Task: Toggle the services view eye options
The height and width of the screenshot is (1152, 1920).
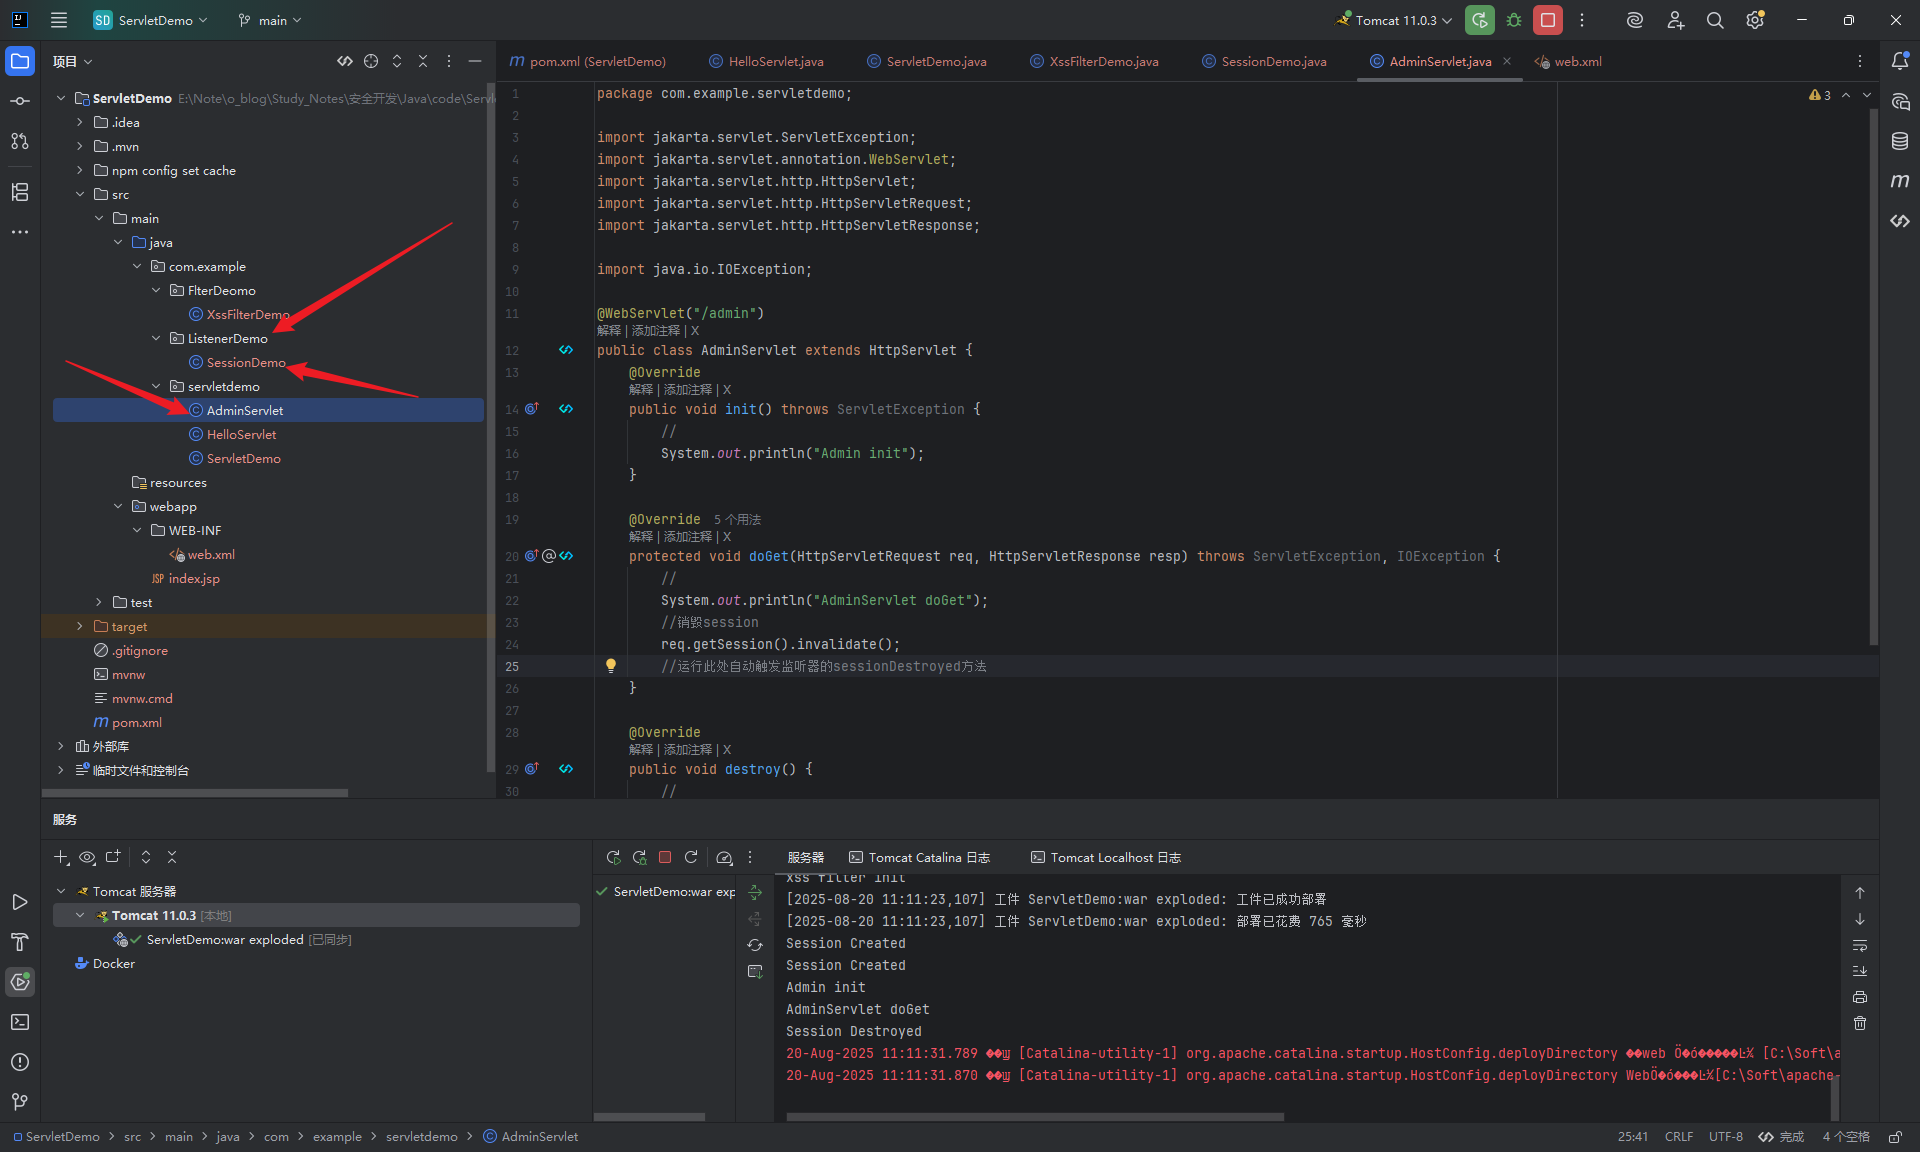Action: pos(88,857)
